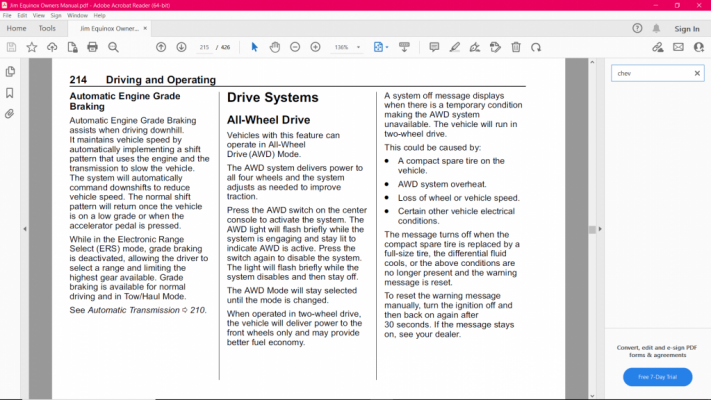Delete with the trash can icon
Viewport: 711px width, 400px height.
tap(516, 47)
